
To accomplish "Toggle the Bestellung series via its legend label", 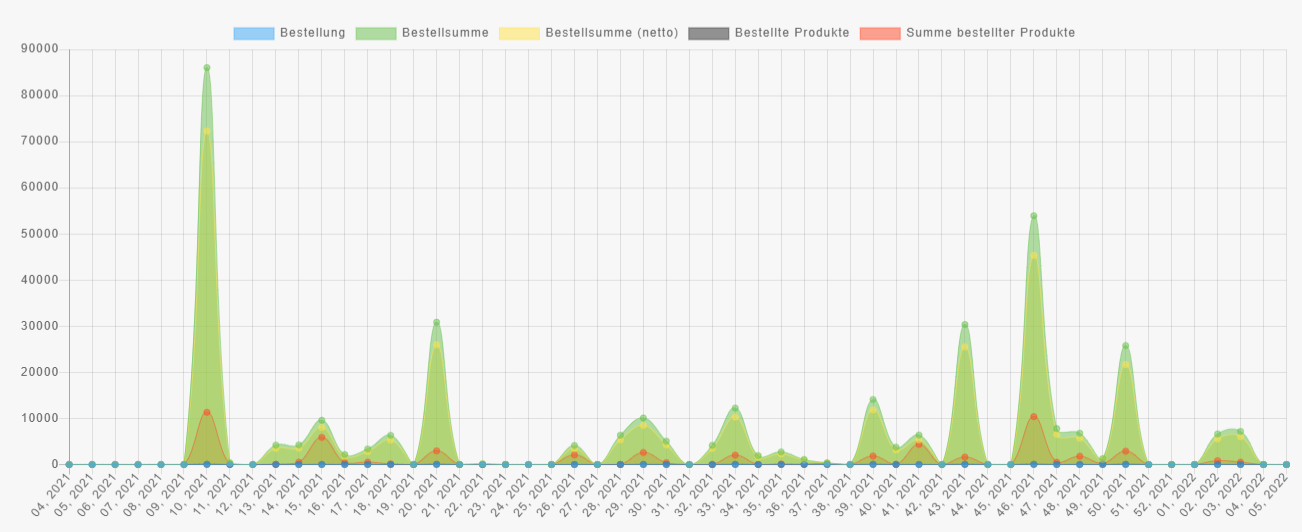I will 312,33.
